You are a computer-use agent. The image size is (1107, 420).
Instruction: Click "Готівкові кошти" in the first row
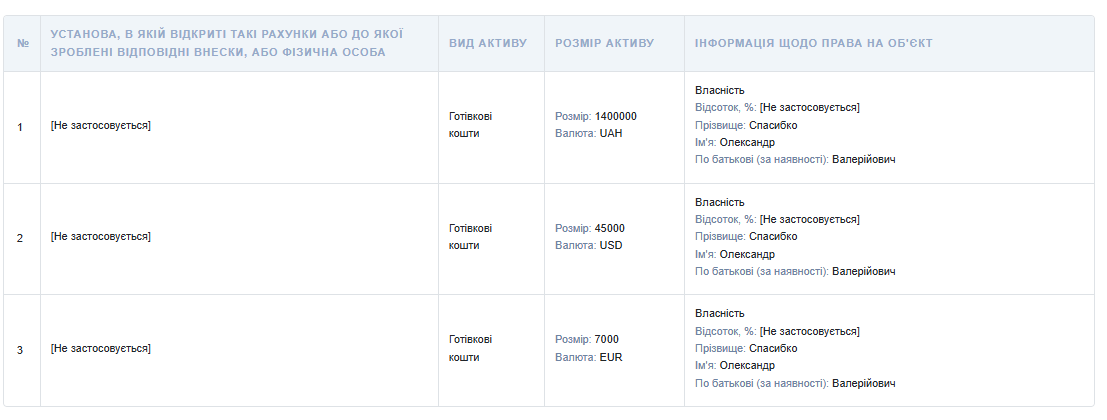click(x=470, y=125)
